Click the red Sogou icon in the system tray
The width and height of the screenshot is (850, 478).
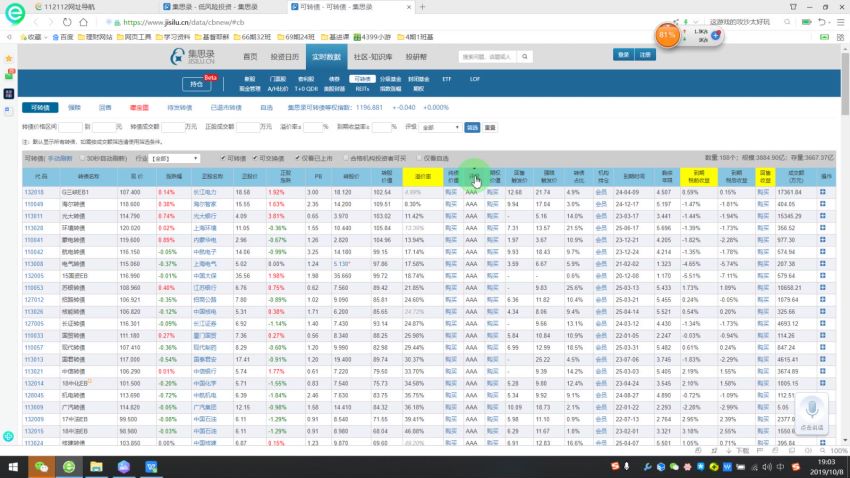[796, 467]
